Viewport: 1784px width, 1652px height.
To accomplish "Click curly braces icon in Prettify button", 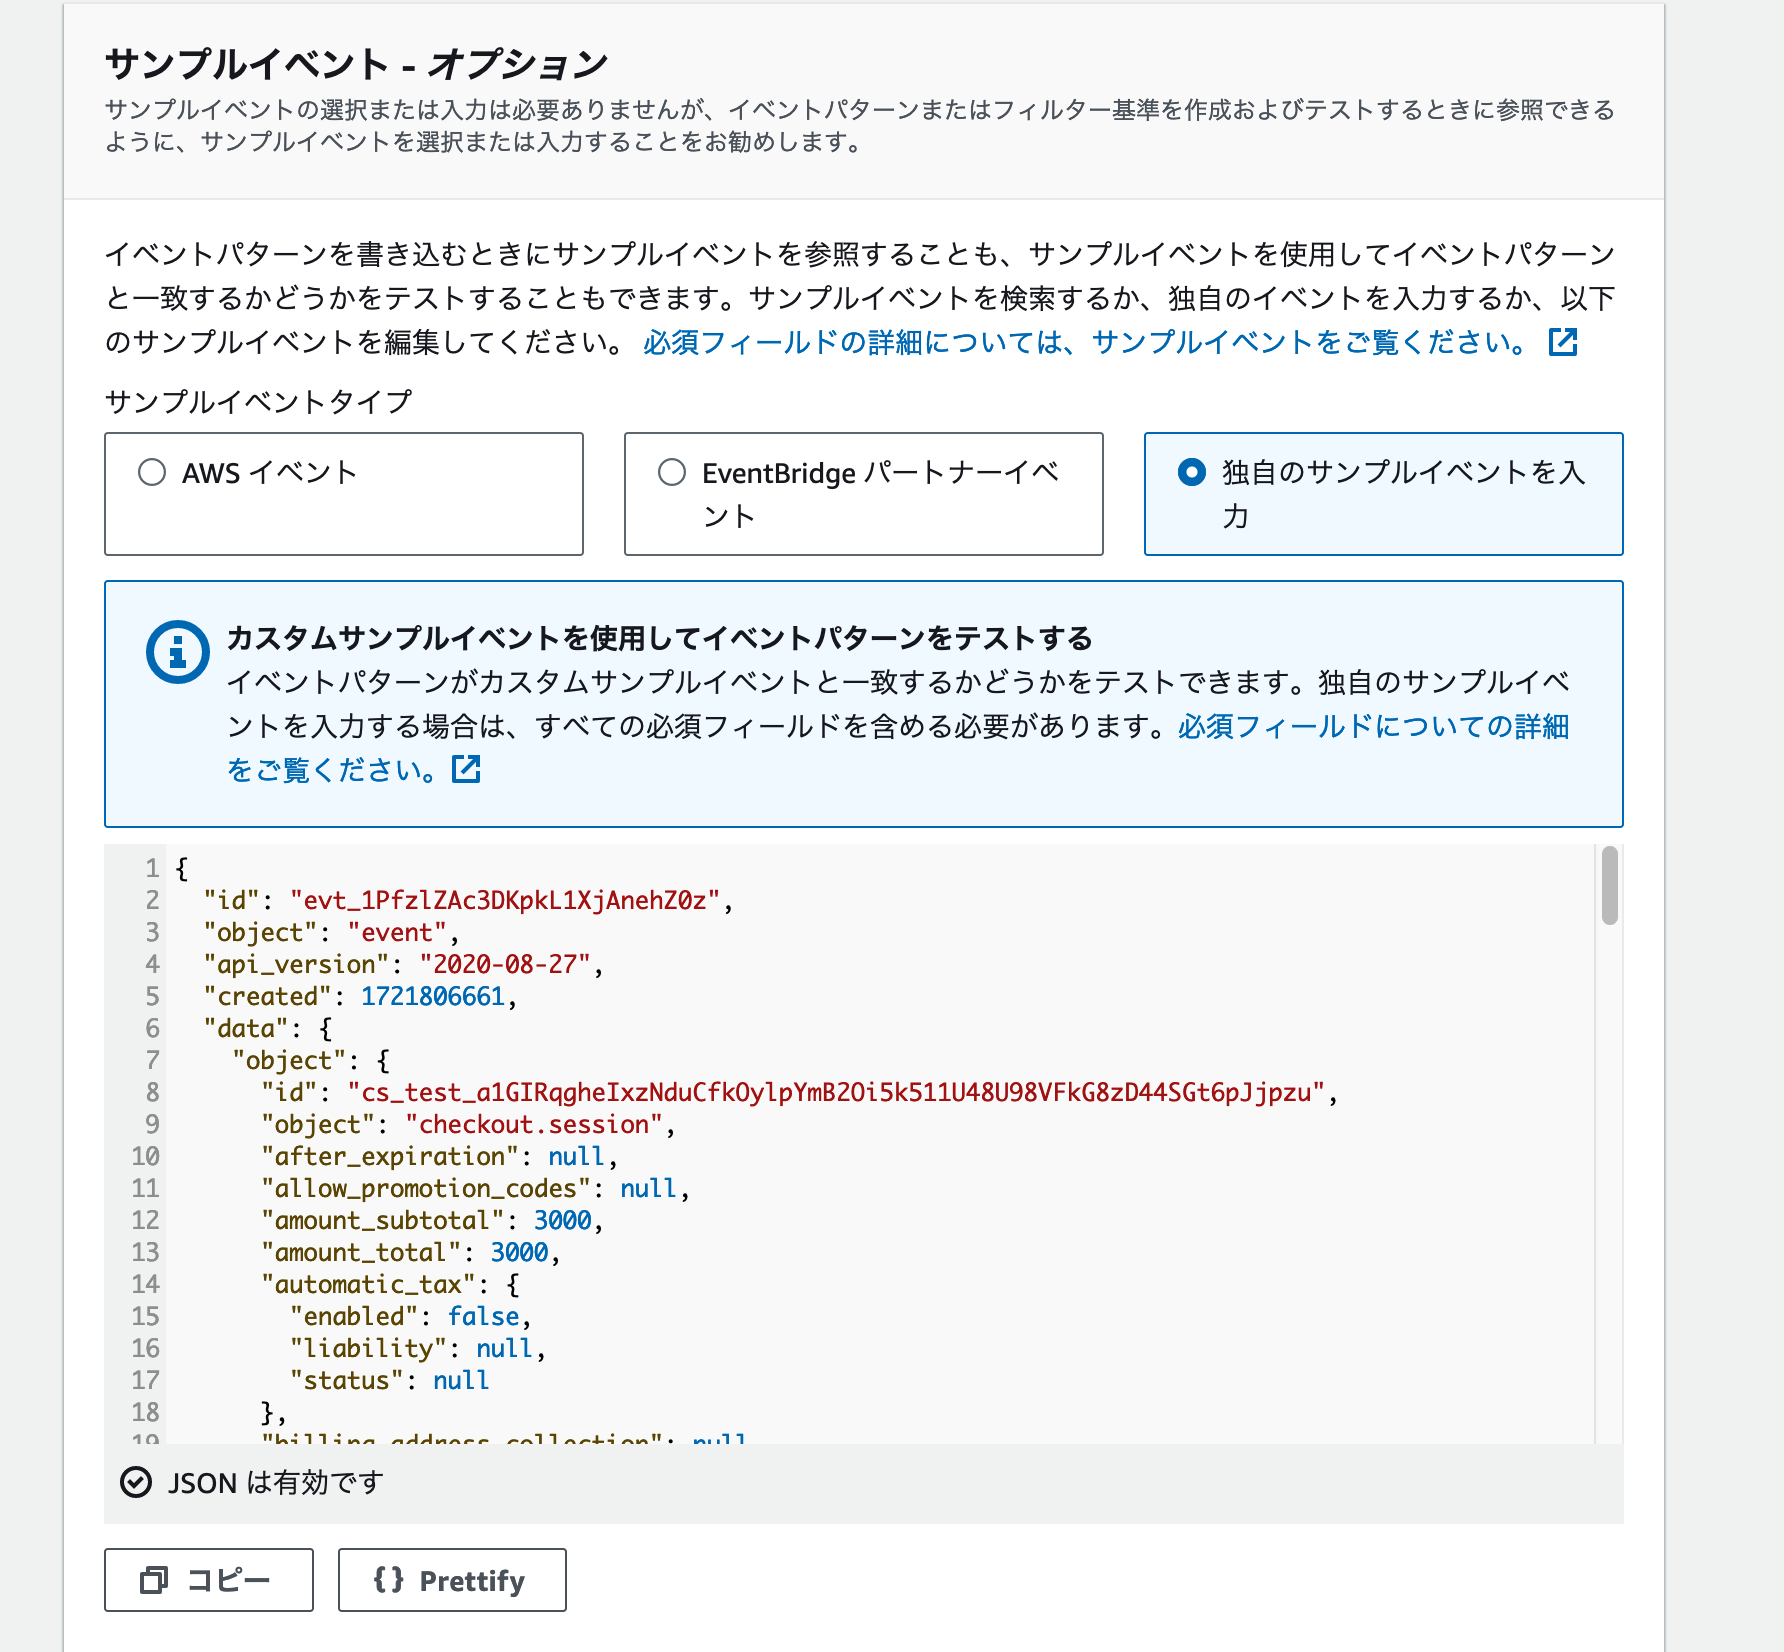I will 389,1580.
